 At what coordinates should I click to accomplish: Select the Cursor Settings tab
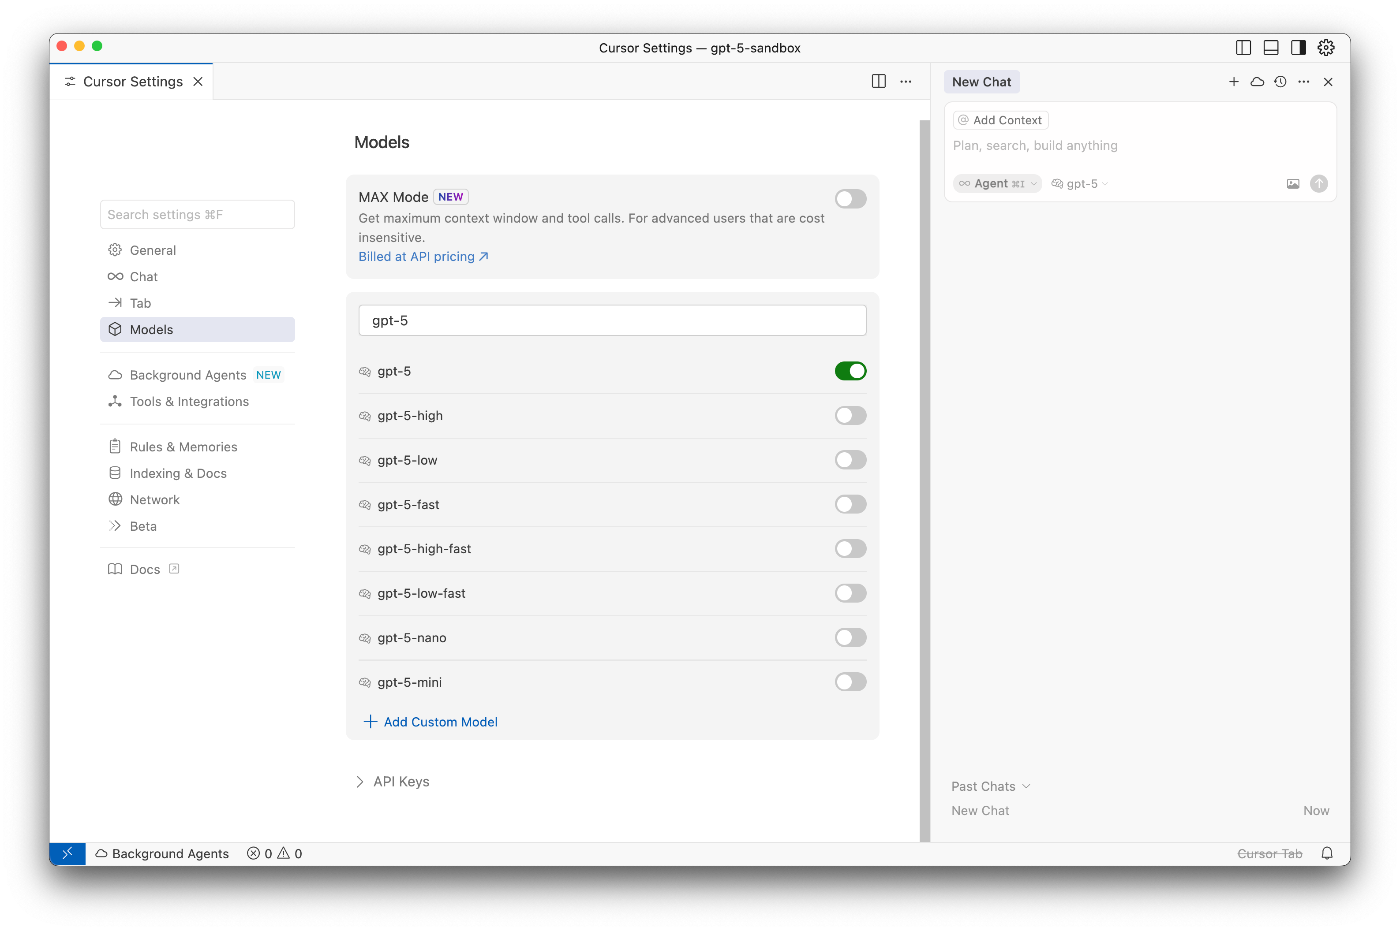(132, 82)
